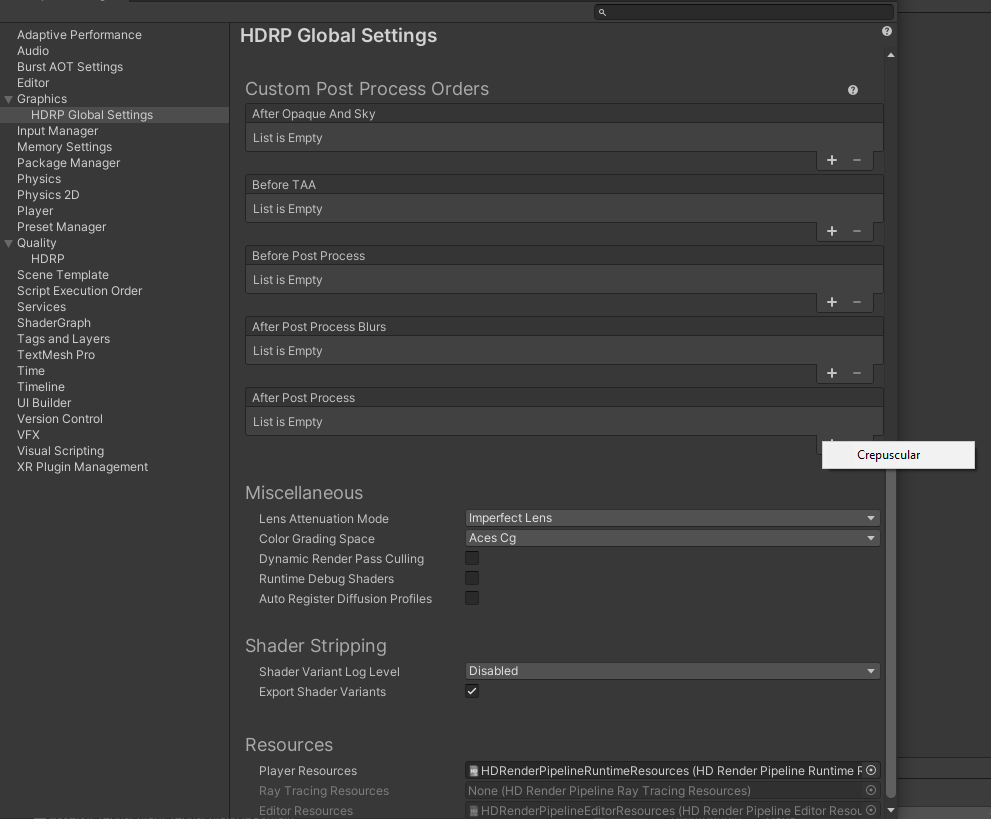Open the help icon beside HDRP Global Settings title

tap(886, 31)
